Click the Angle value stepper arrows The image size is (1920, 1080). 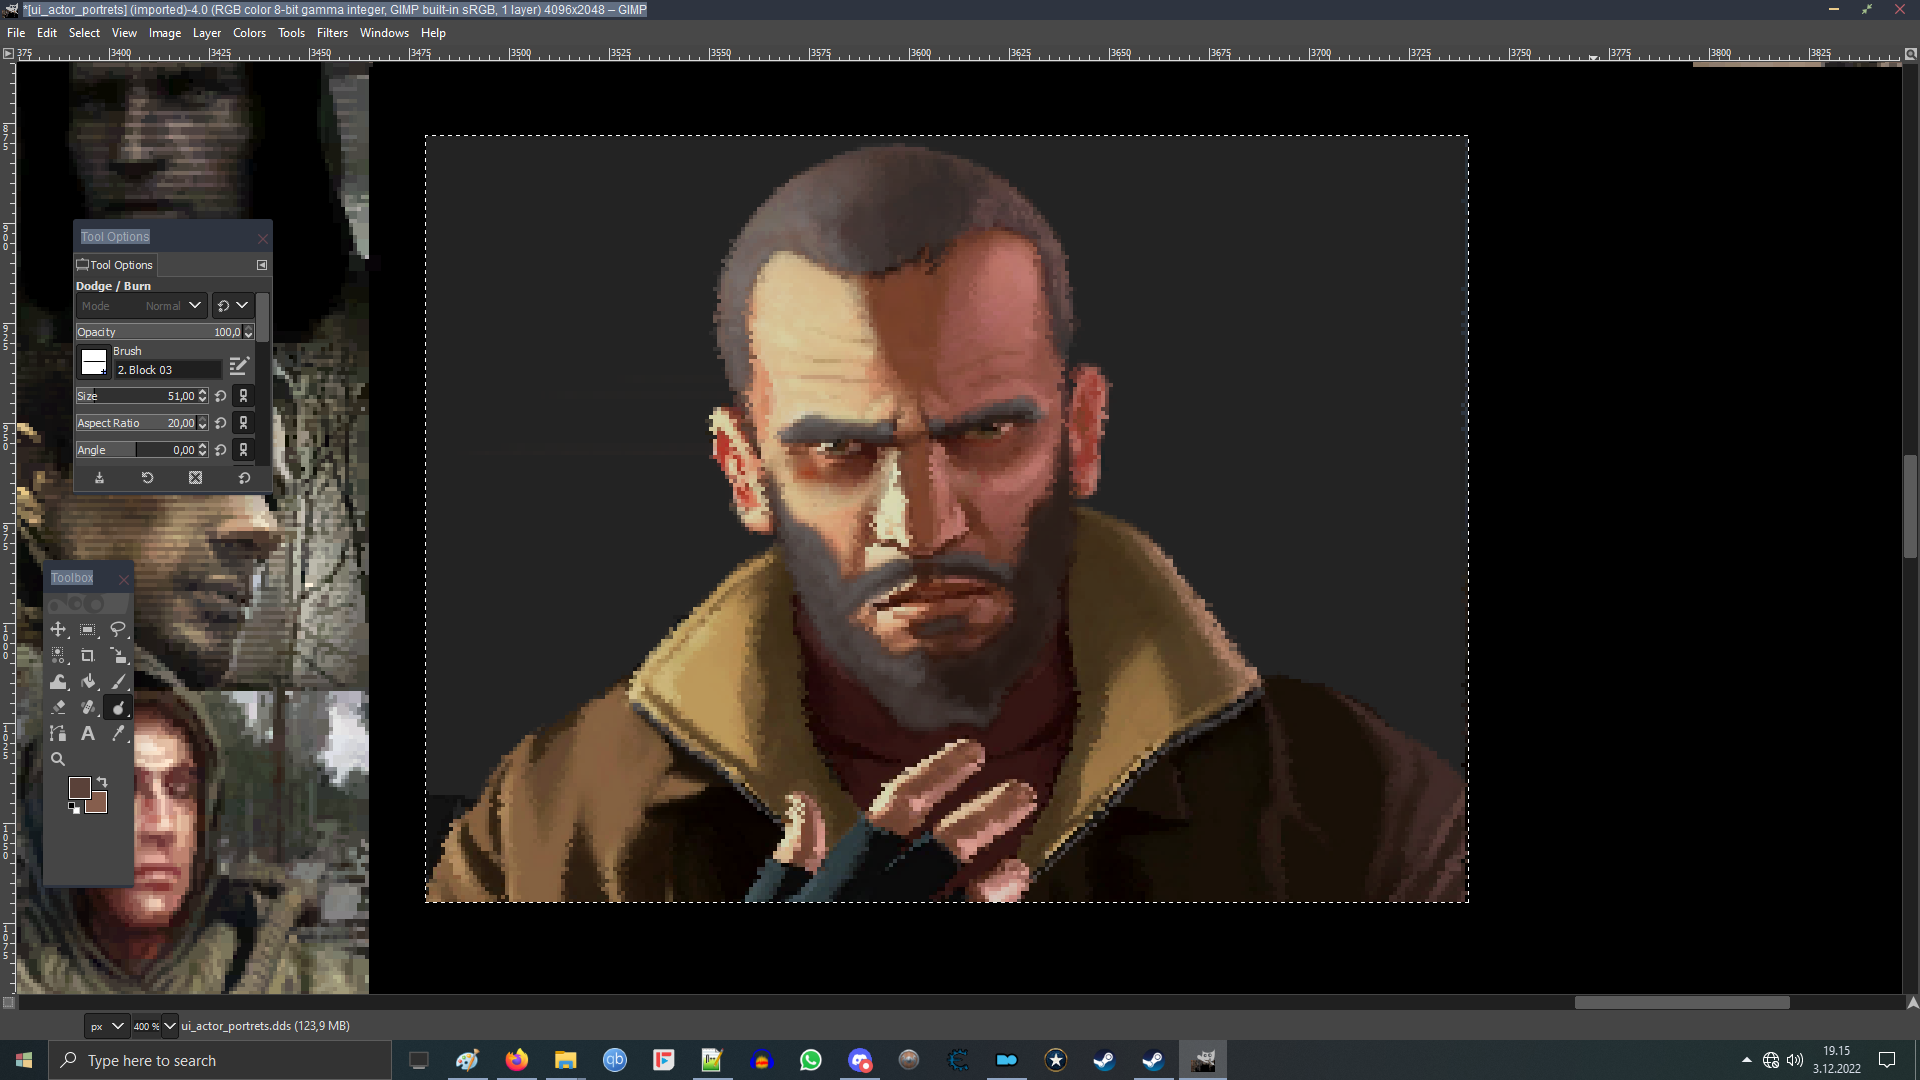pos(203,450)
